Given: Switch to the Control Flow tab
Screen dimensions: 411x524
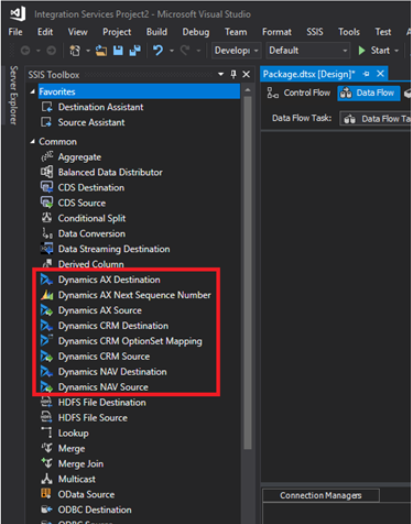Looking at the screenshot, I should (299, 93).
